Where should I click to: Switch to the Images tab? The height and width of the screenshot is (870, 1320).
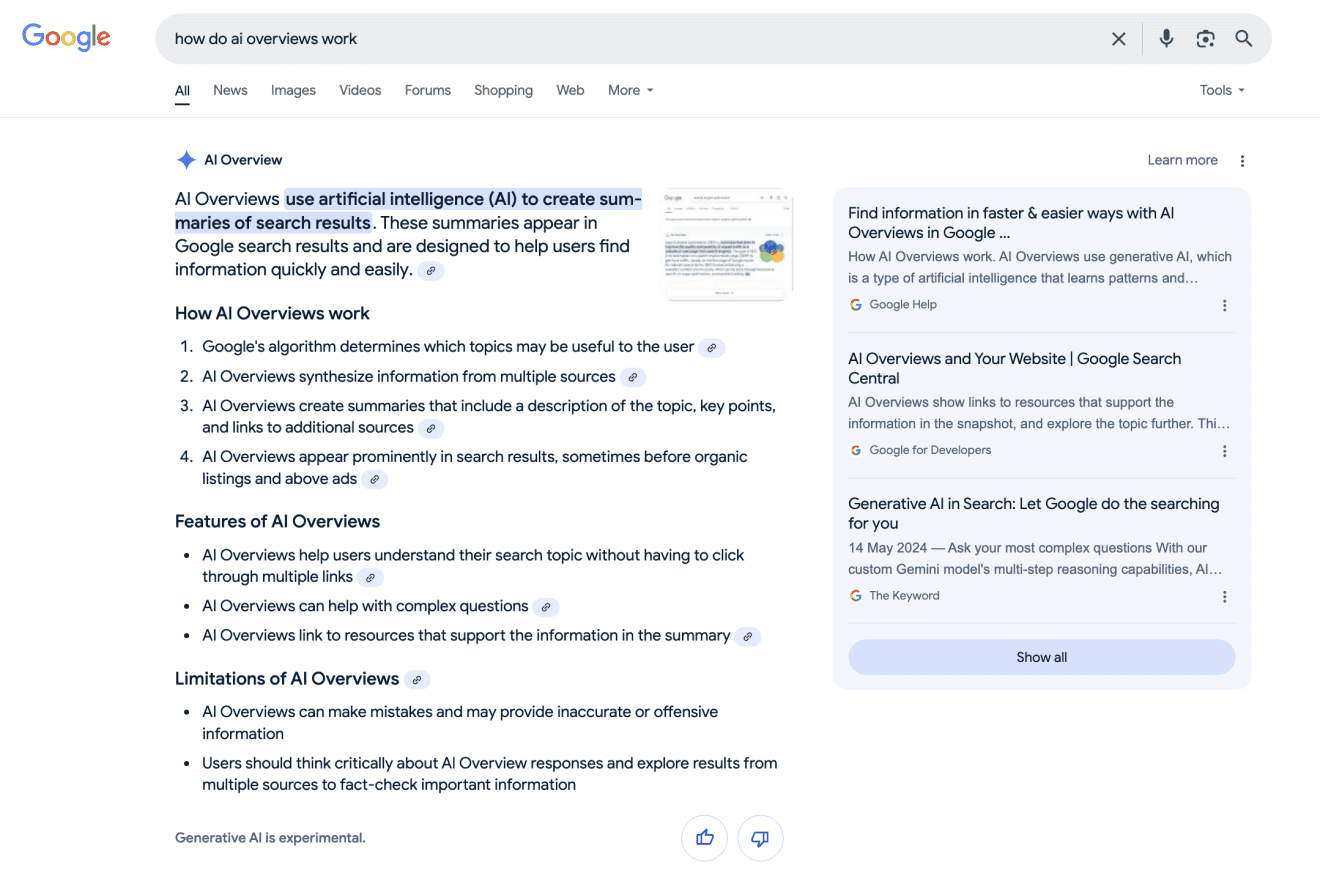[293, 90]
